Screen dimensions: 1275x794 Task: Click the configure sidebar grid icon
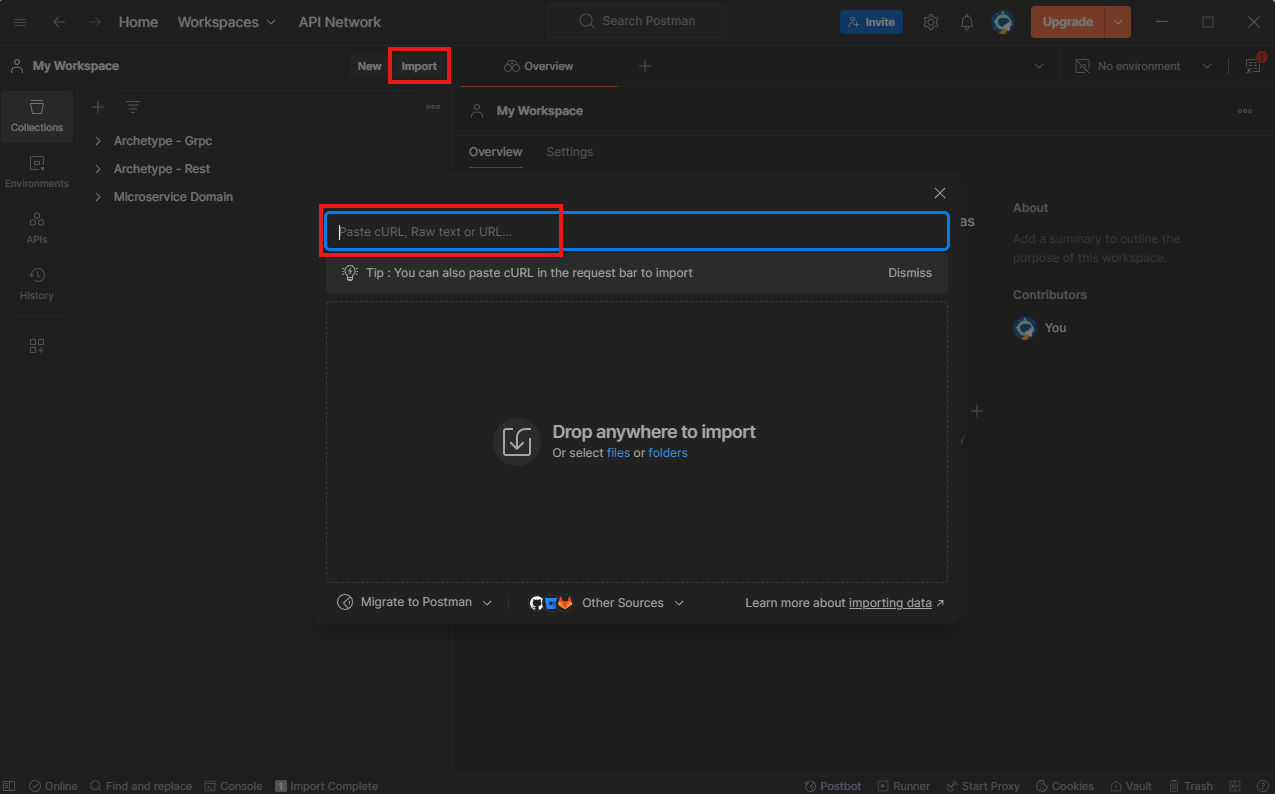point(37,346)
